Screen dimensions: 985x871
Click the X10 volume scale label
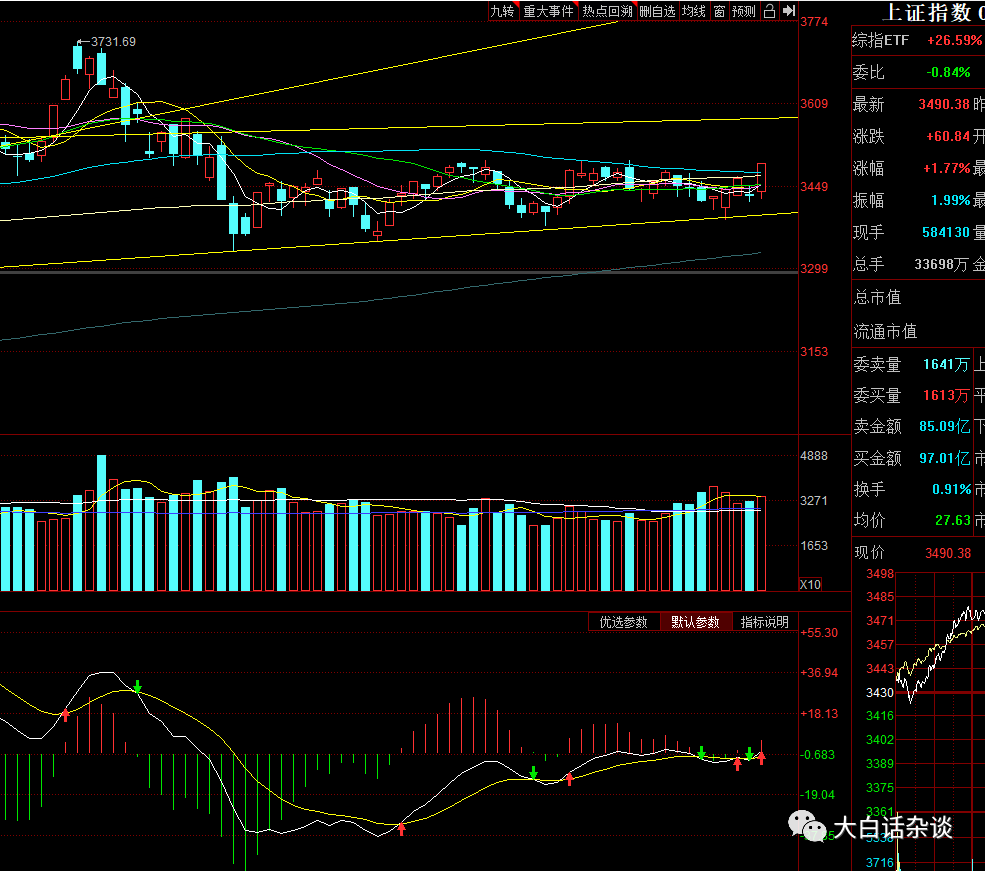coord(810,585)
